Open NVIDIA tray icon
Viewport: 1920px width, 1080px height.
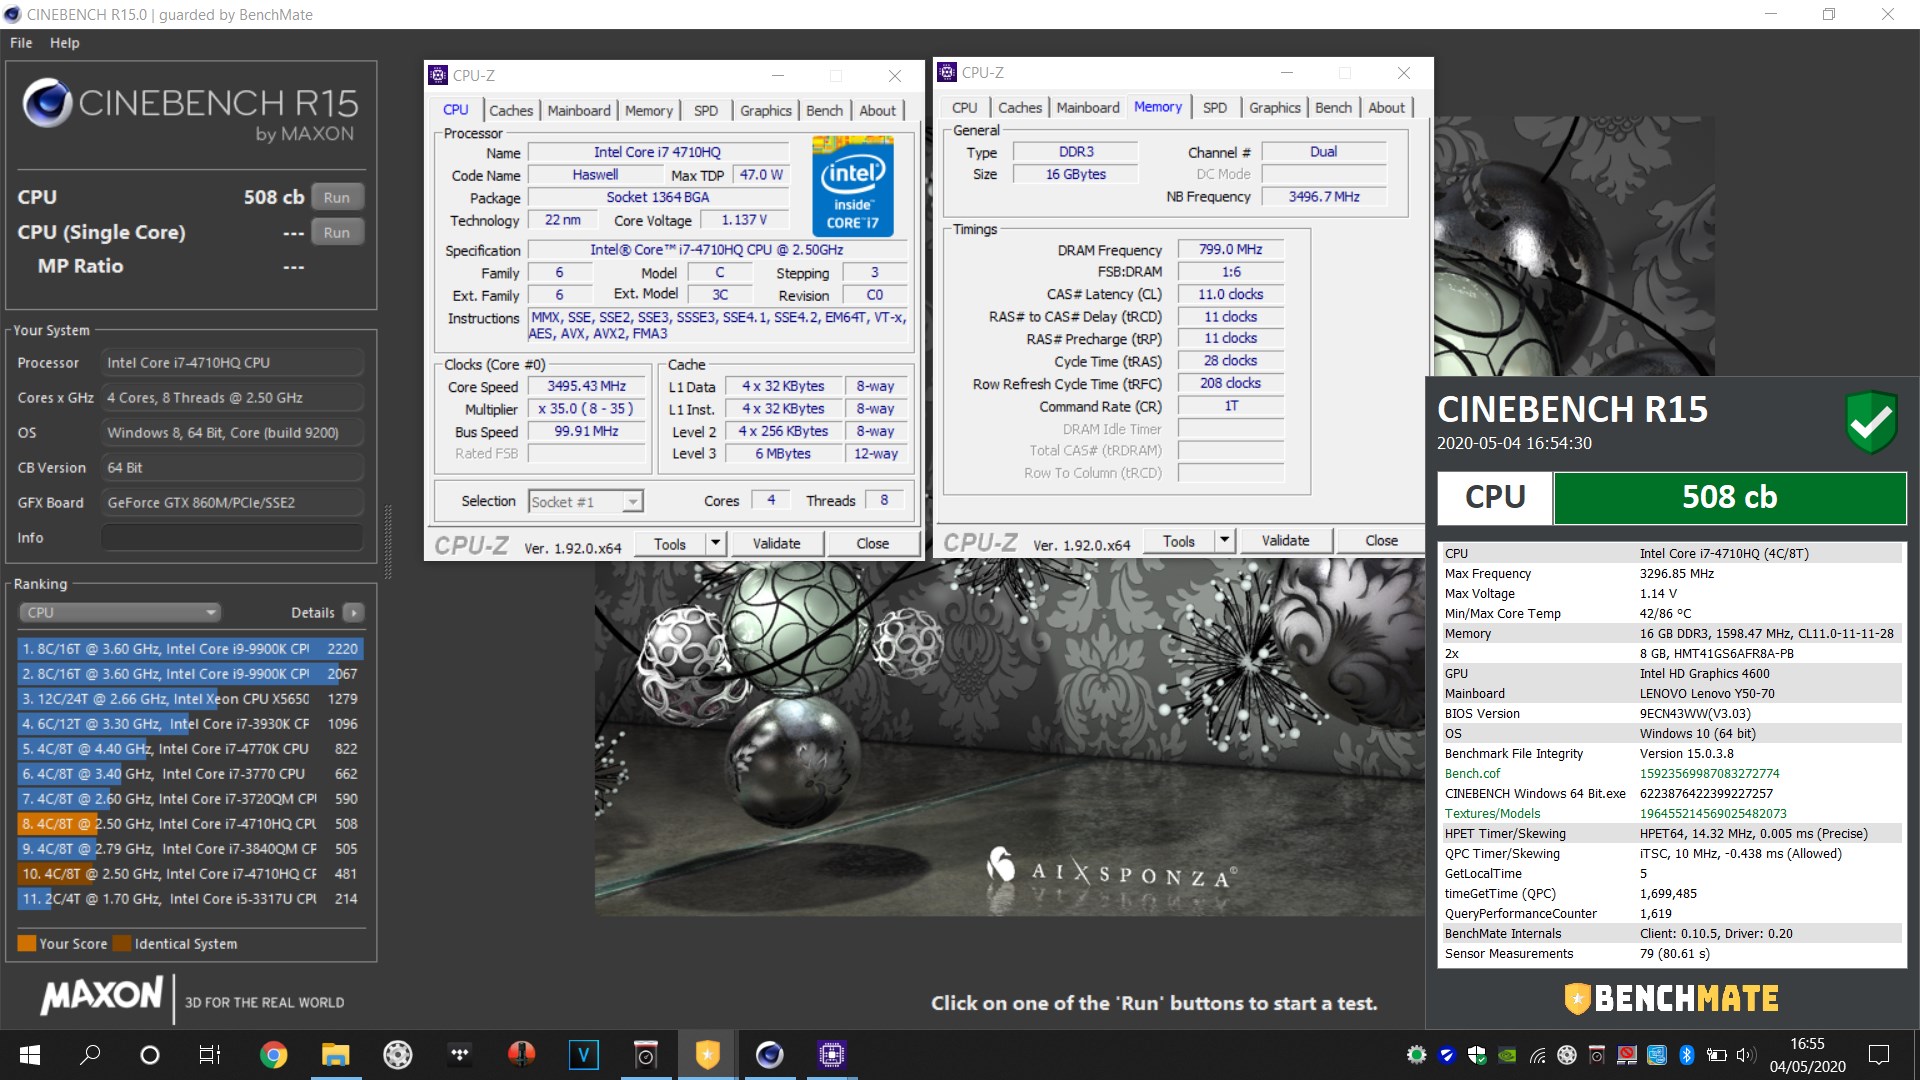click(1507, 1055)
